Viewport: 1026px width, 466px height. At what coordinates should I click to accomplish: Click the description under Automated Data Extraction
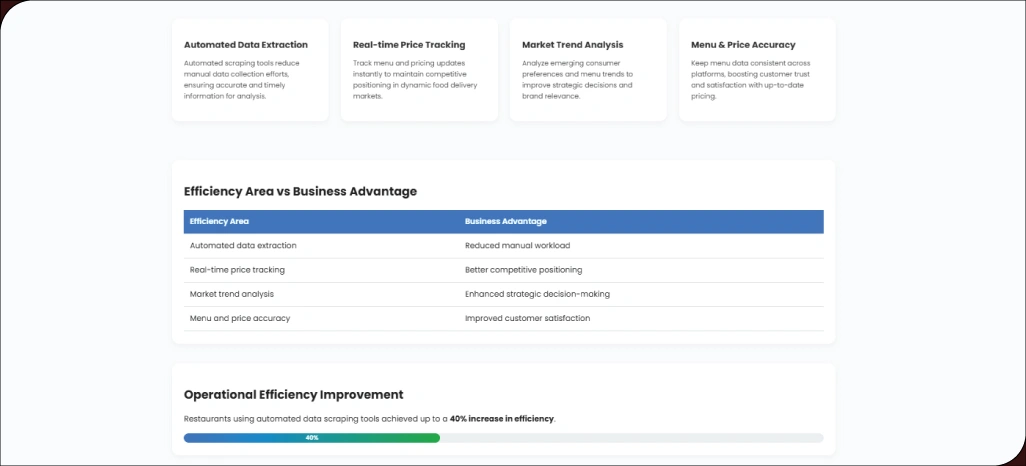coord(241,80)
